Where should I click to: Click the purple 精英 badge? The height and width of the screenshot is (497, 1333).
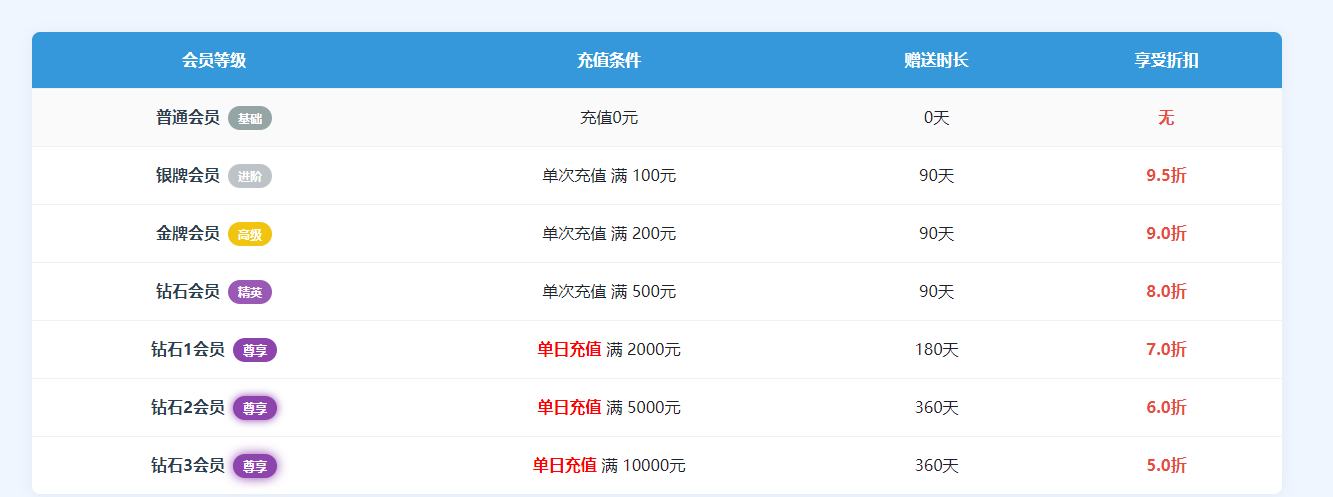tap(250, 292)
